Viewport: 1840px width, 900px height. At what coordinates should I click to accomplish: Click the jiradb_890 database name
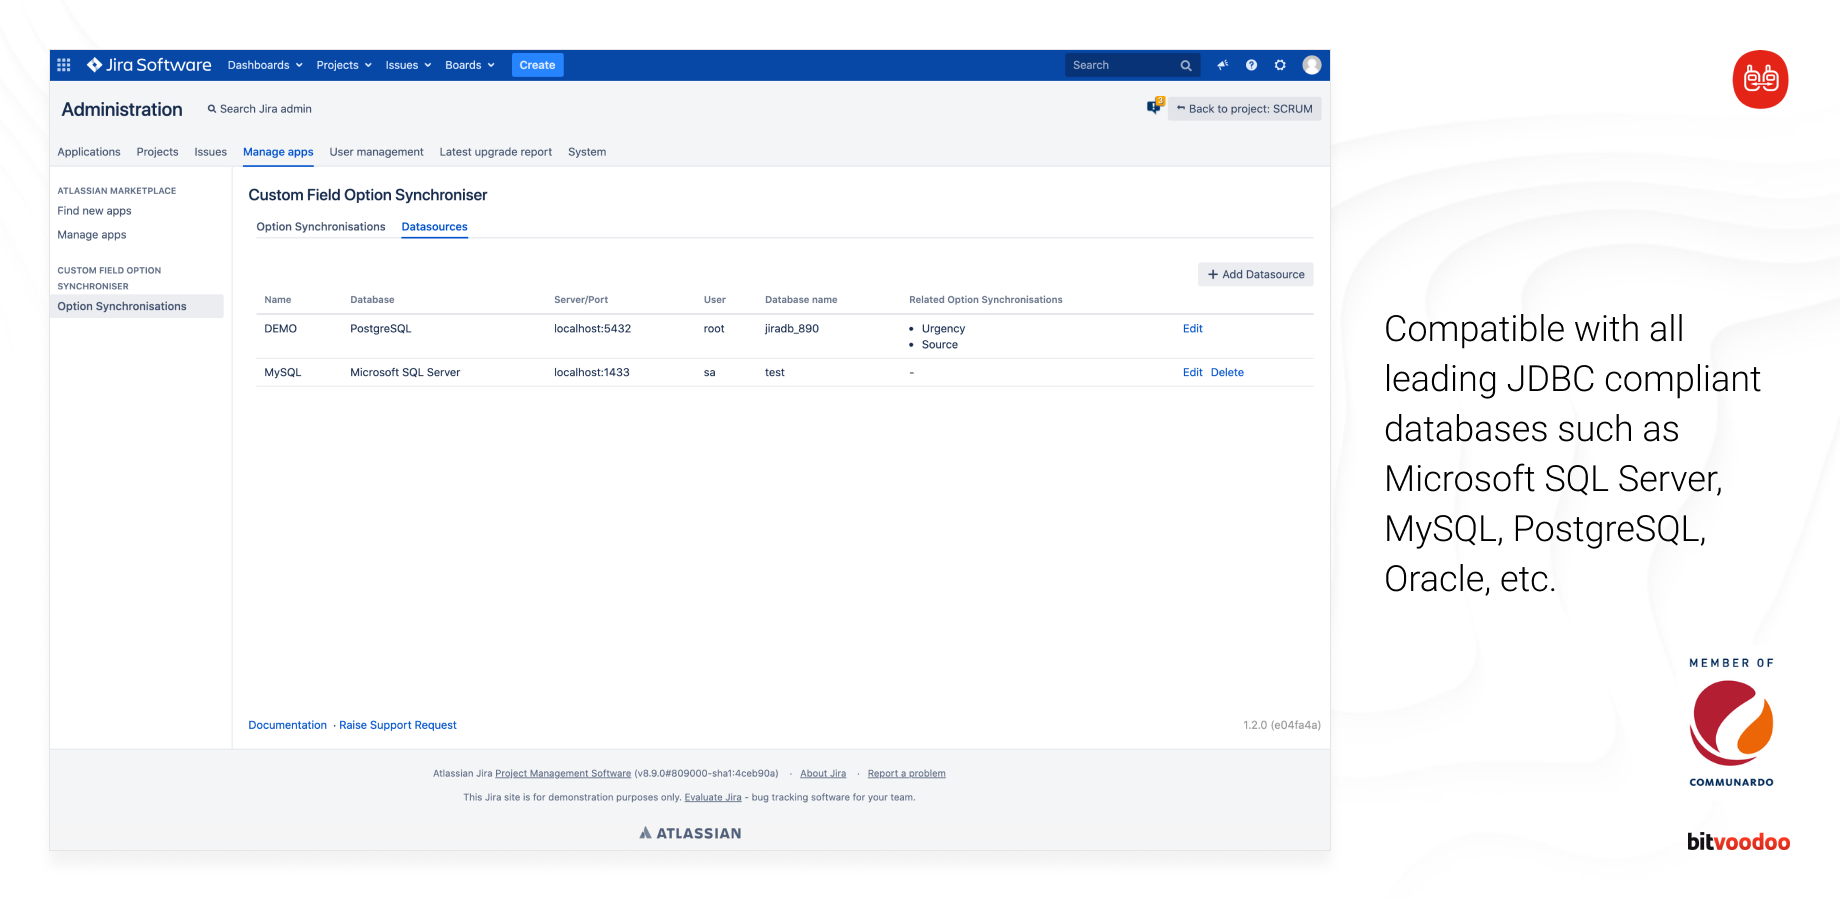coord(791,329)
